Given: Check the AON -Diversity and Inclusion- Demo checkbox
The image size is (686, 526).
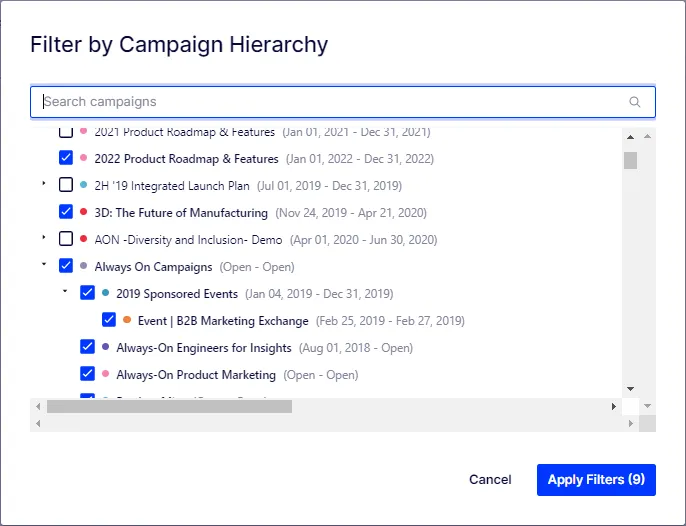Looking at the screenshot, I should click(x=66, y=239).
